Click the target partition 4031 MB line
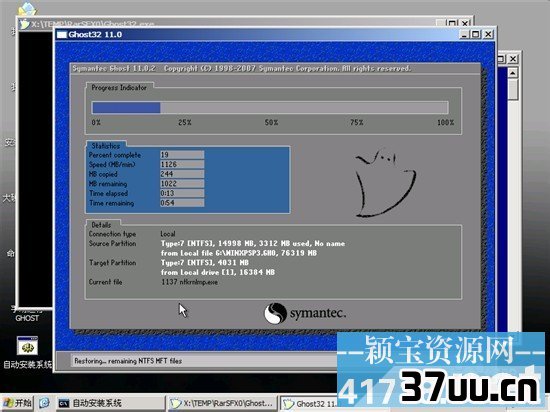 (204, 262)
